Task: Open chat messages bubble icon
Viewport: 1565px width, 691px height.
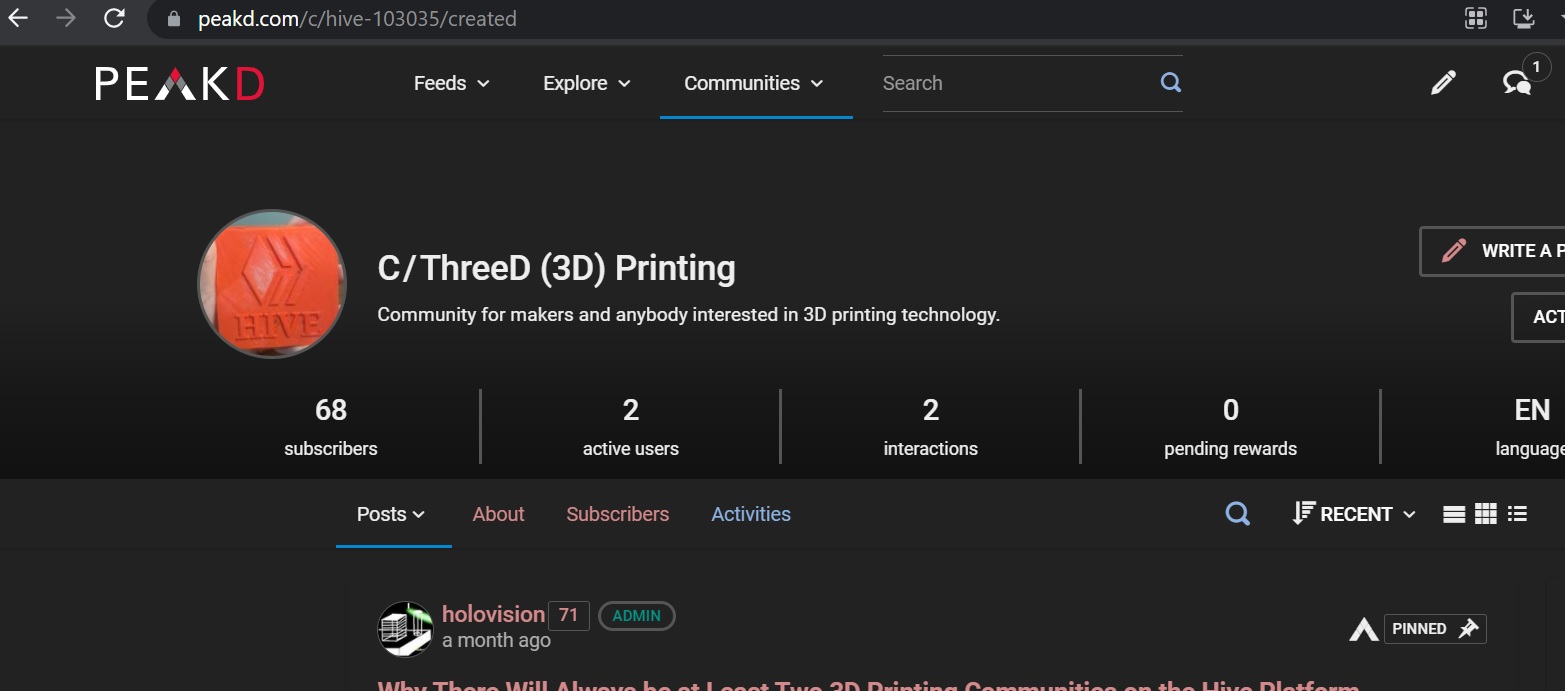Action: [x=1517, y=83]
